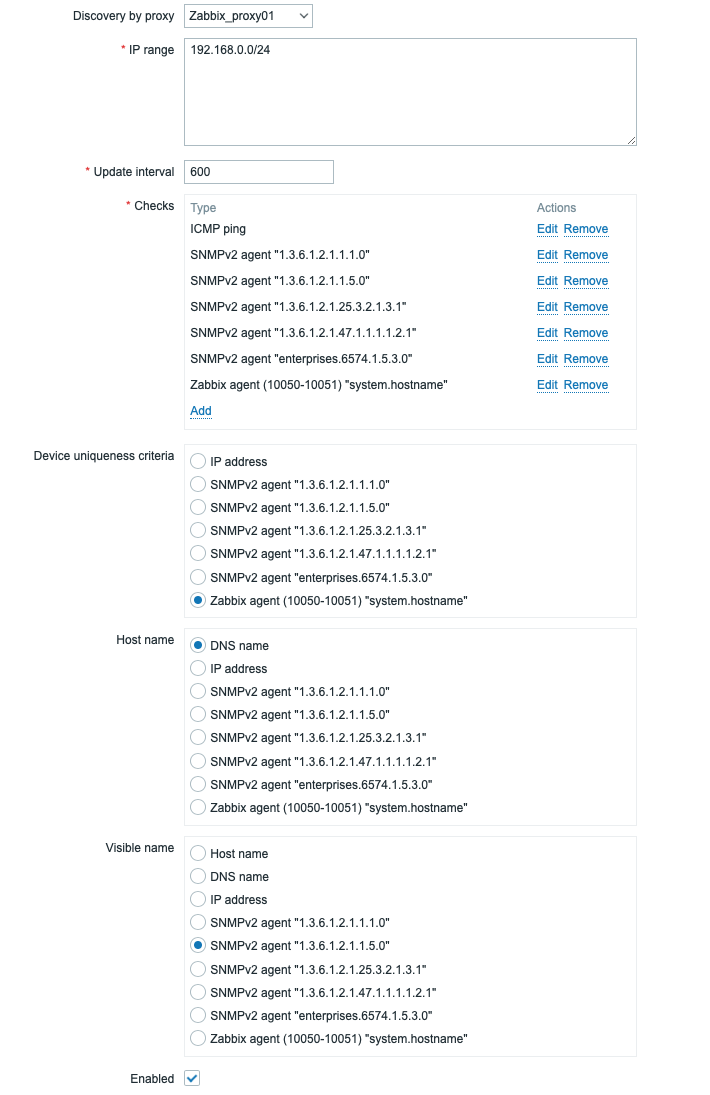The width and height of the screenshot is (710, 1095).
Task: Choose Zabbix agent system.hostname for visible name
Action: (198, 1038)
